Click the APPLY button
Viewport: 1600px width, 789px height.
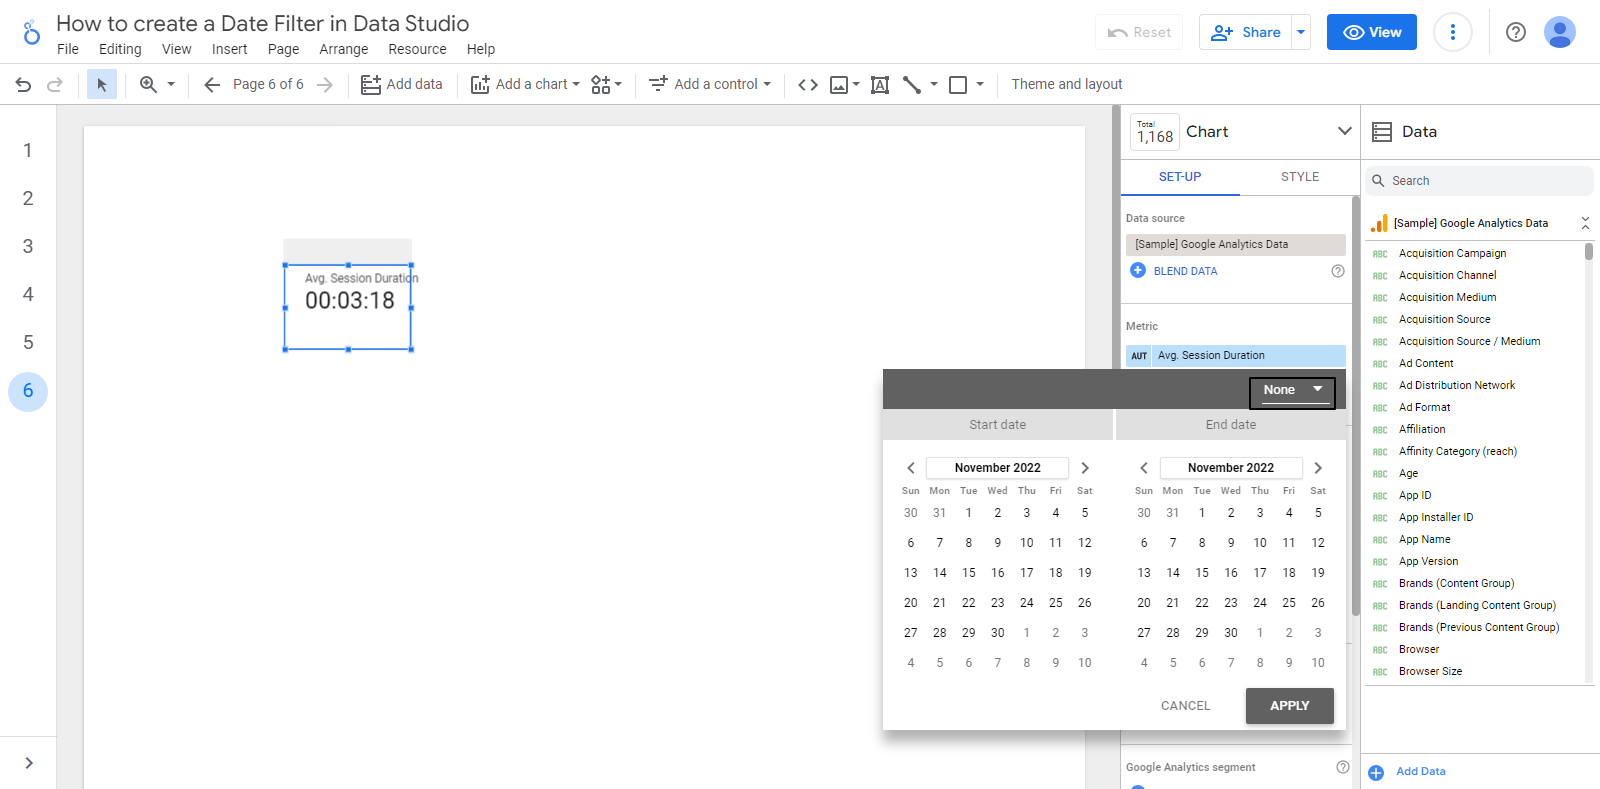pyautogui.click(x=1290, y=706)
